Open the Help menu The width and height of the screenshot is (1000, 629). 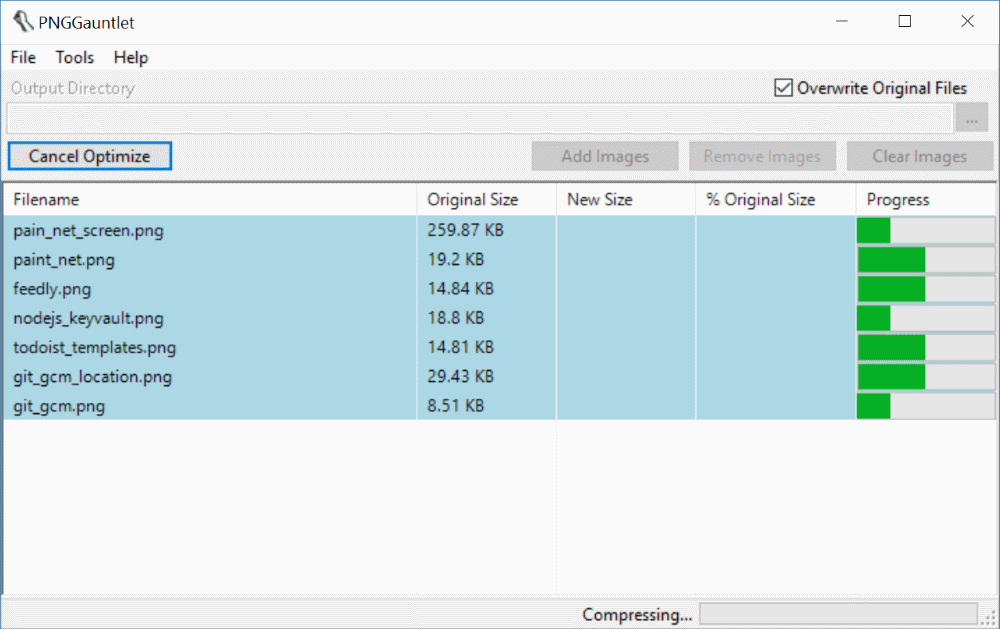(131, 57)
